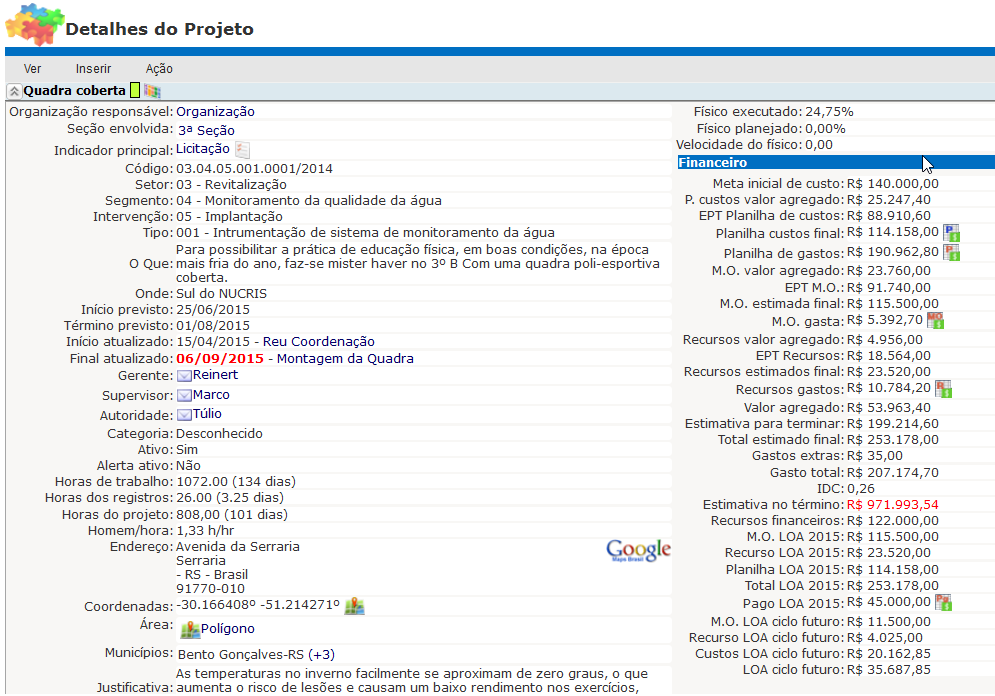Click the IDC value 0,26
995x696 pixels.
click(861, 489)
